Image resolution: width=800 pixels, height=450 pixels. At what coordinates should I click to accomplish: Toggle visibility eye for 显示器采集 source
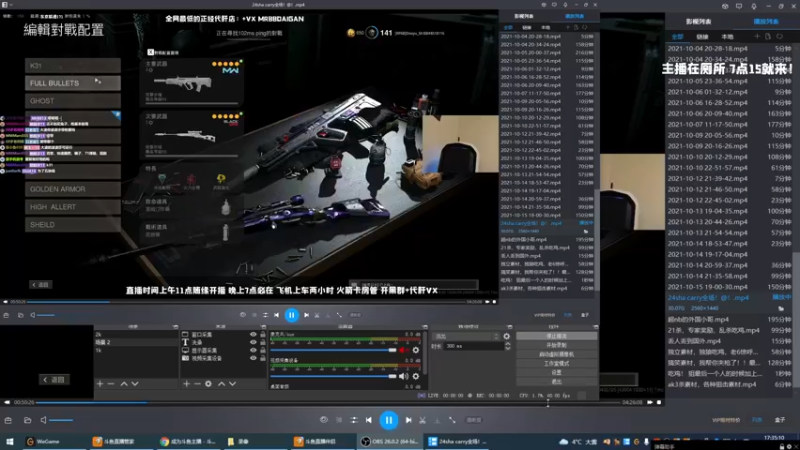(x=253, y=351)
